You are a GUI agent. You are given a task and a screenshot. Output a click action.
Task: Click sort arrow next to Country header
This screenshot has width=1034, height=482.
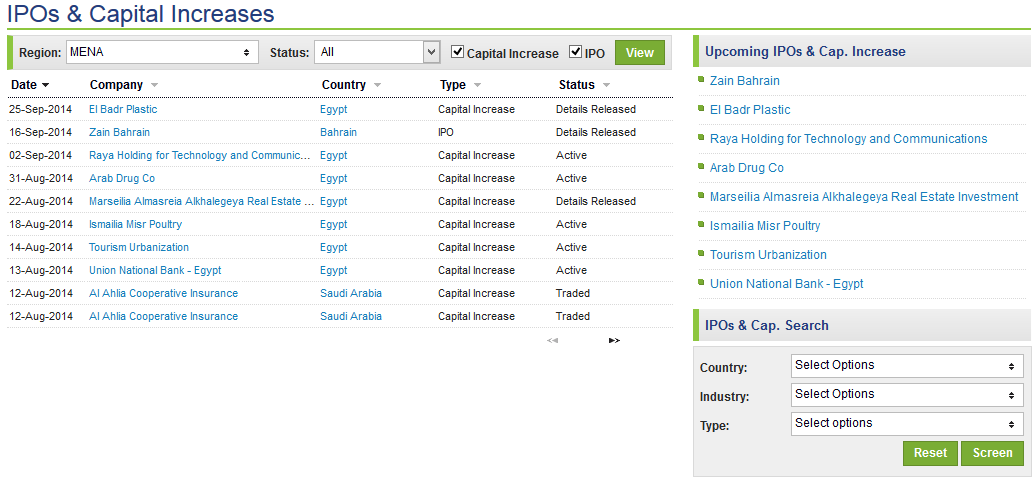[x=377, y=85]
